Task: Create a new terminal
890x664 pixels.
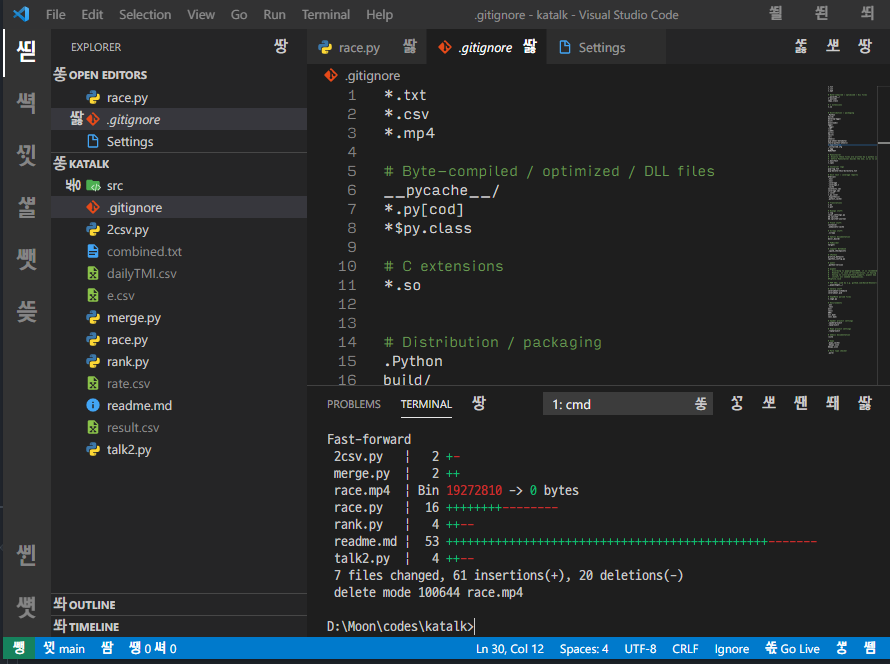Action: point(737,404)
